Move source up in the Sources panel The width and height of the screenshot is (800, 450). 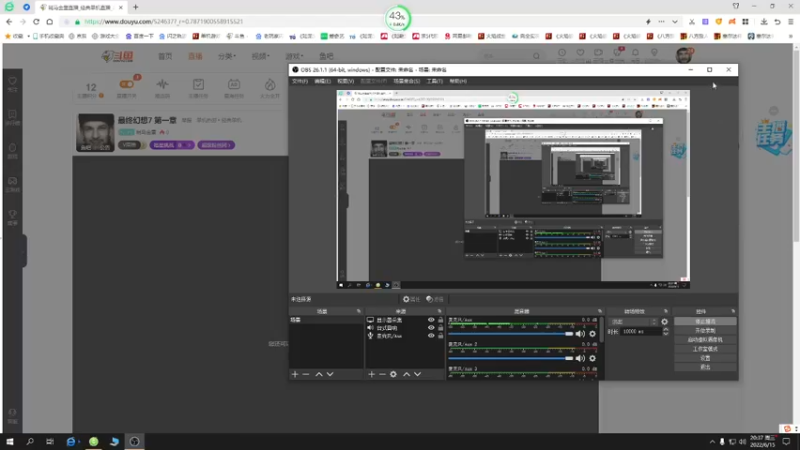[x=407, y=374]
